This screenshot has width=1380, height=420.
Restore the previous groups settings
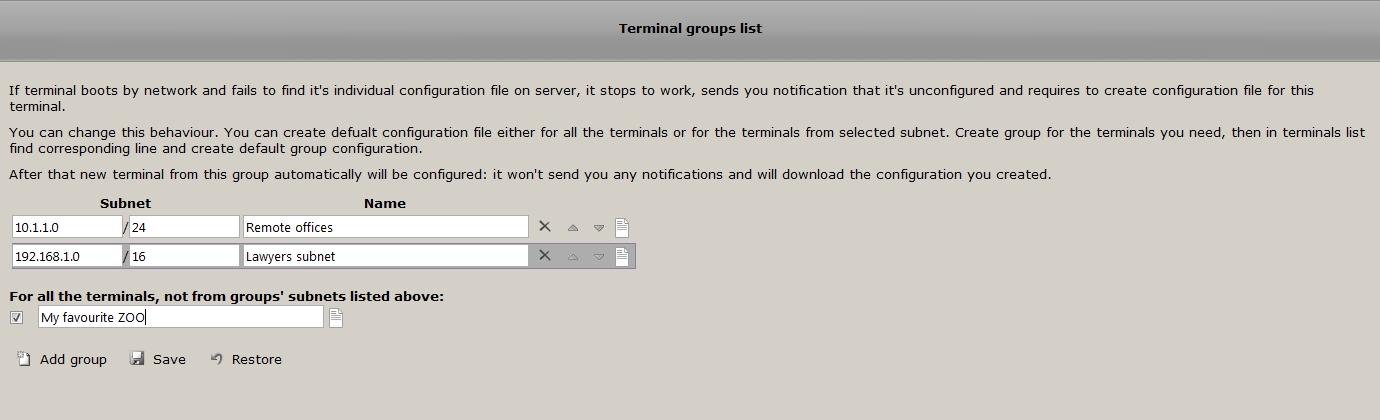coord(246,359)
